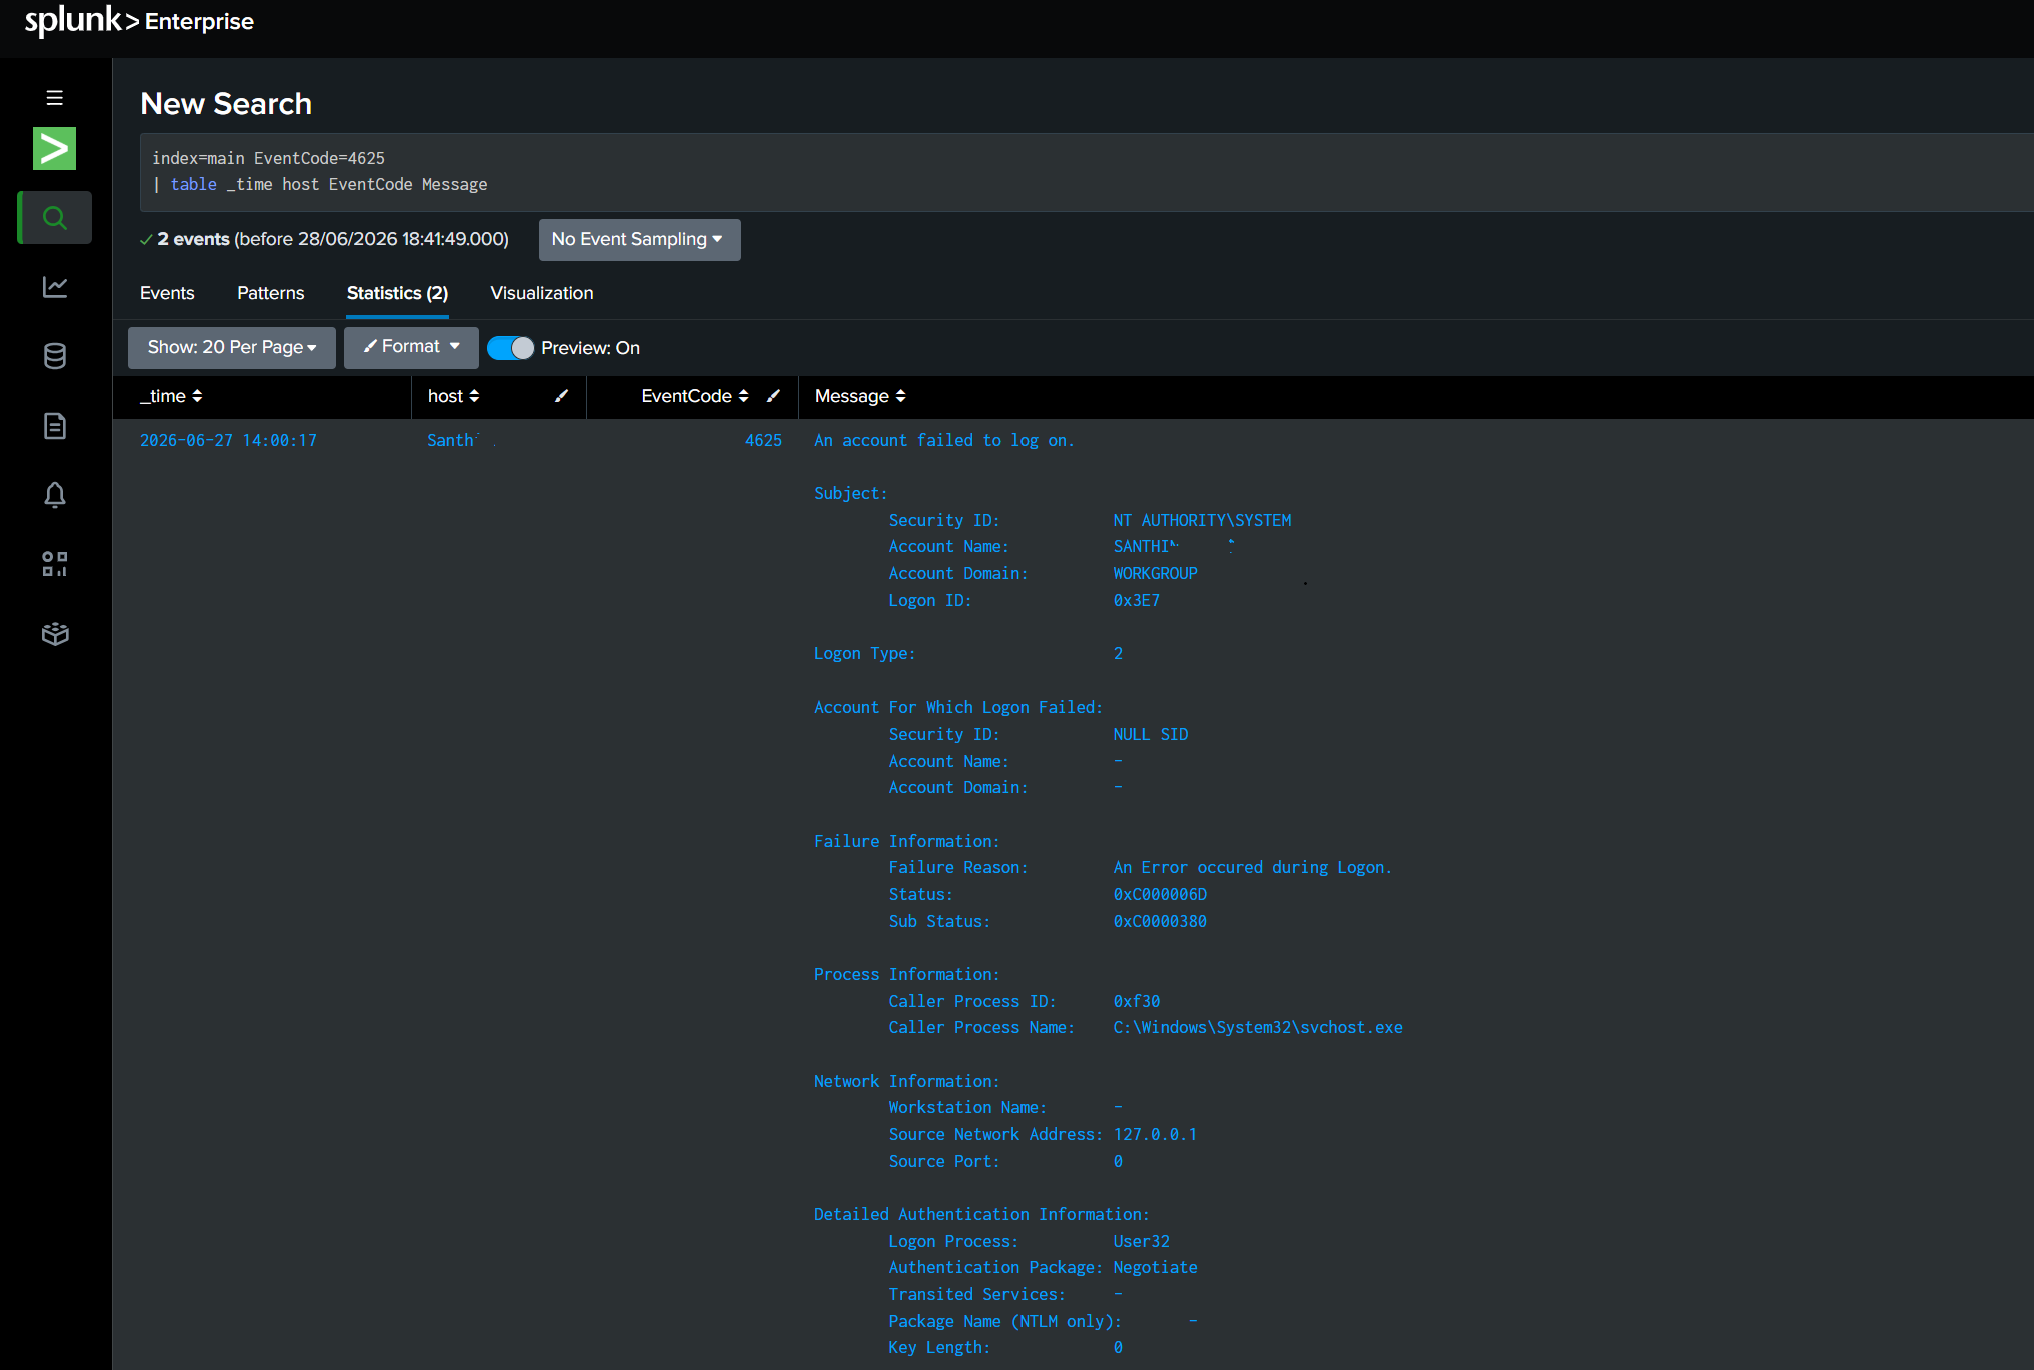This screenshot has width=2034, height=1370.
Task: Open the Apps package box sidebar icon
Action: click(55, 634)
